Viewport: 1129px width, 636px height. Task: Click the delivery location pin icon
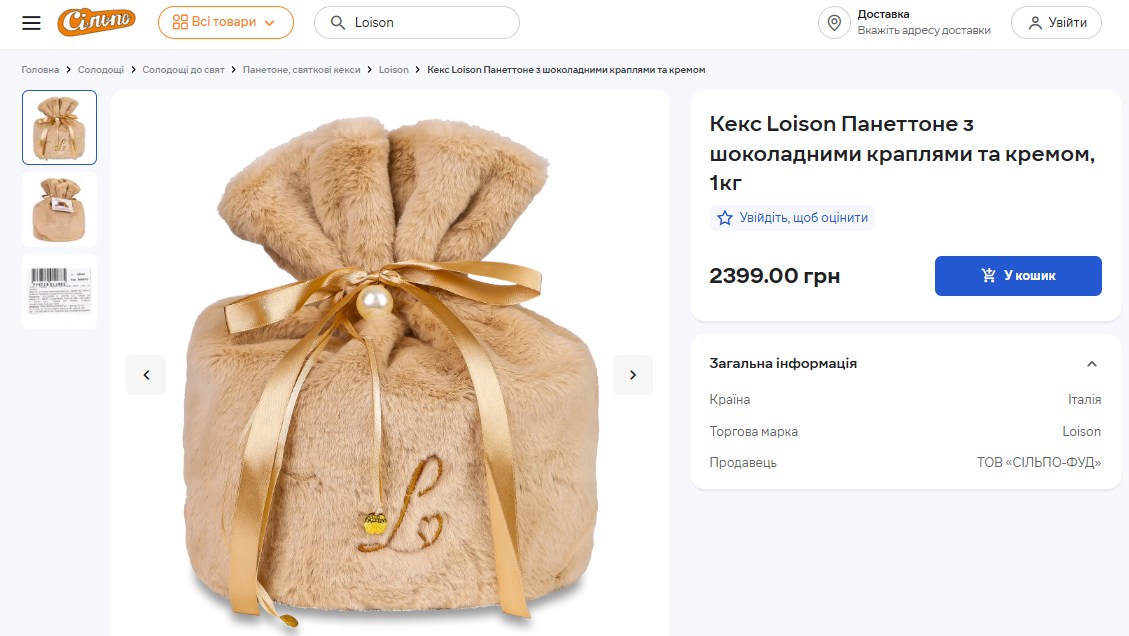(x=834, y=22)
